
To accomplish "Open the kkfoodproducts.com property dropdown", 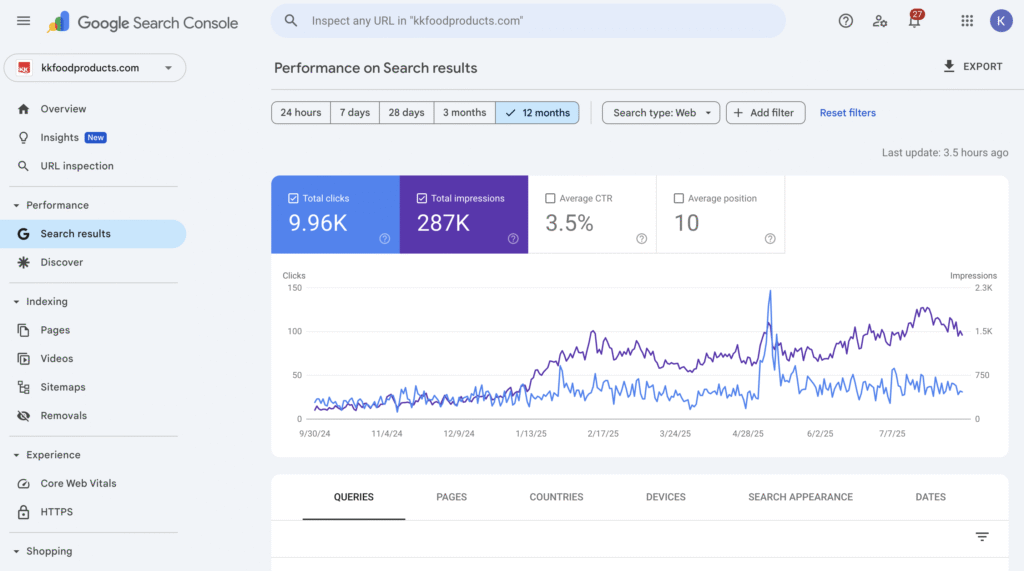I will (95, 68).
